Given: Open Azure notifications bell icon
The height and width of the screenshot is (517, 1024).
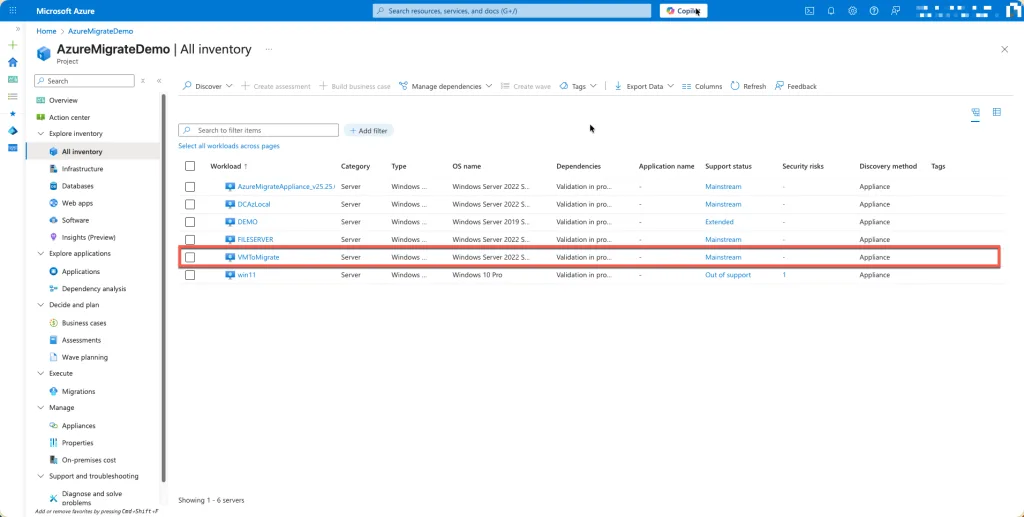Looking at the screenshot, I should (x=831, y=11).
